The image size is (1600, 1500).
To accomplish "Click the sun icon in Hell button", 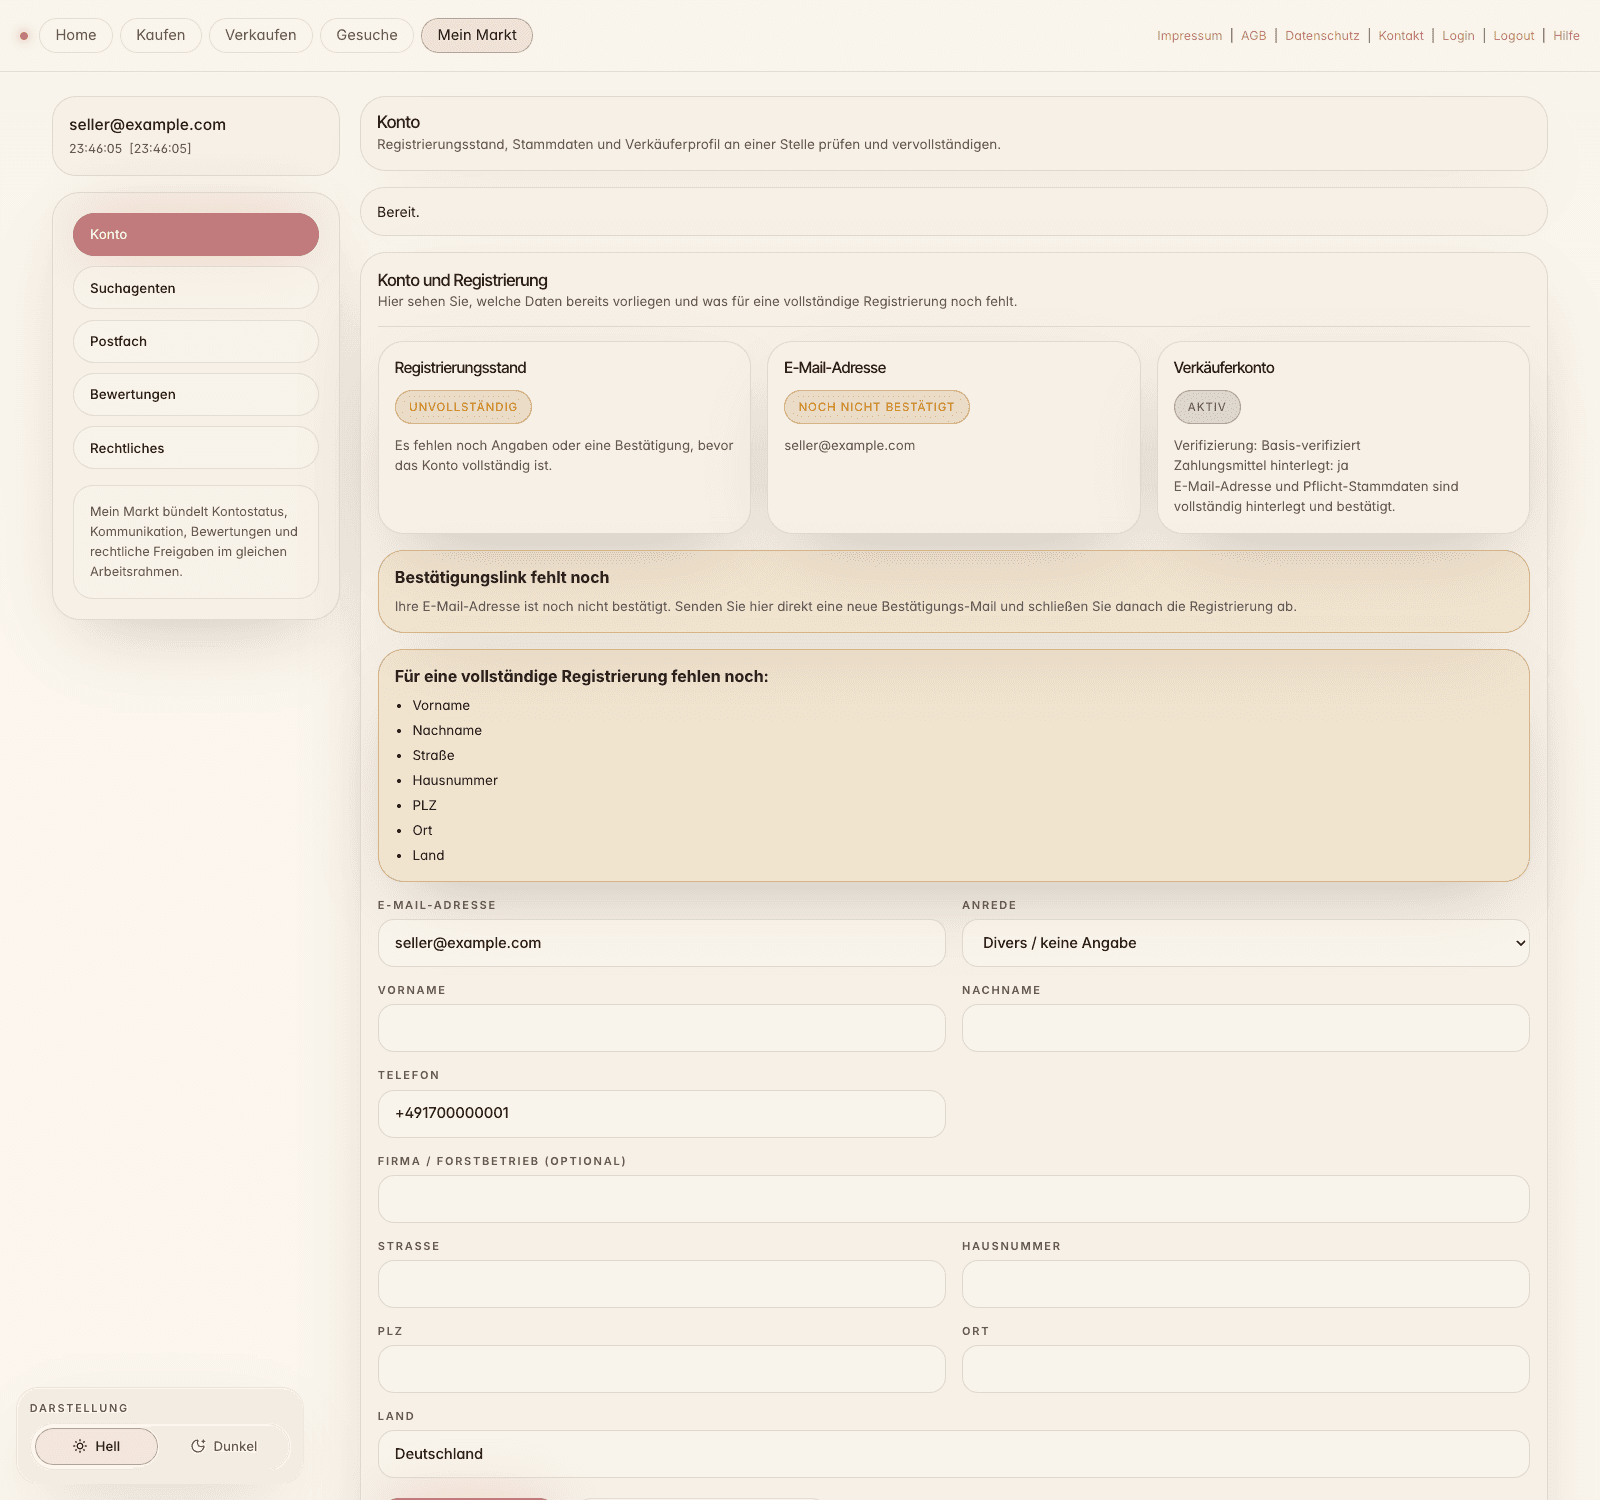I will click(x=80, y=1446).
